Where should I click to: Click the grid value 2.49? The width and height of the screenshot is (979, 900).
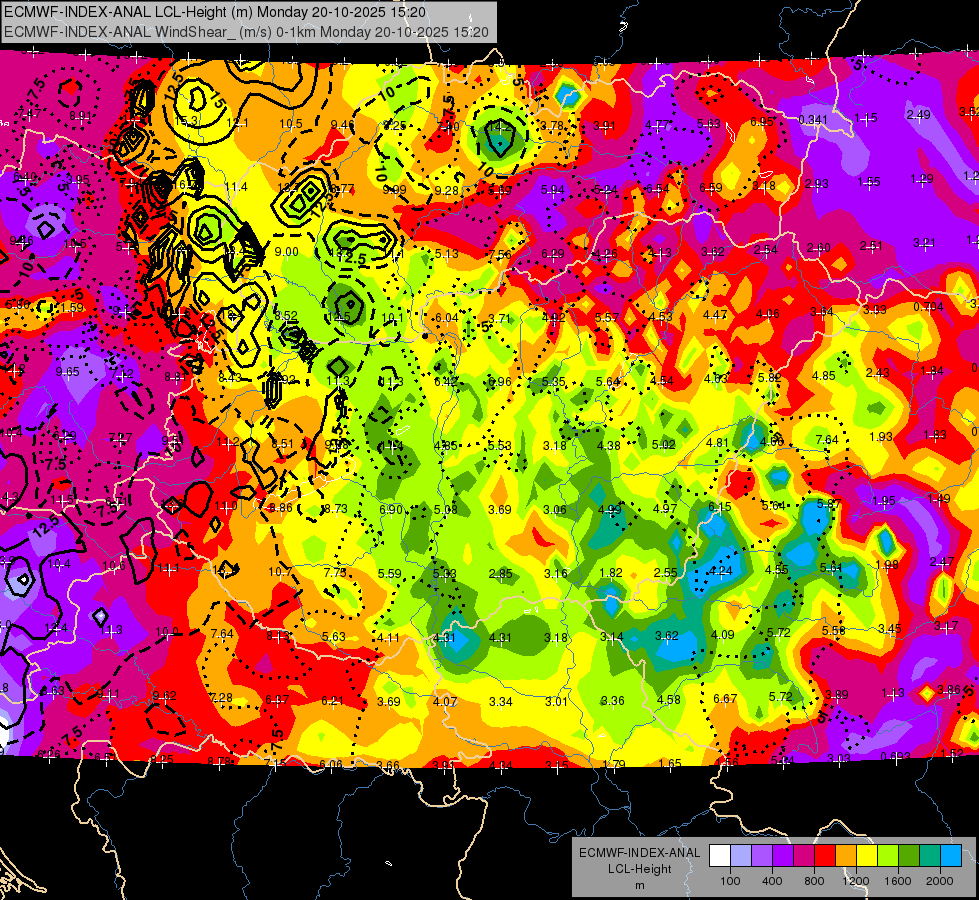pyautogui.click(x=918, y=114)
